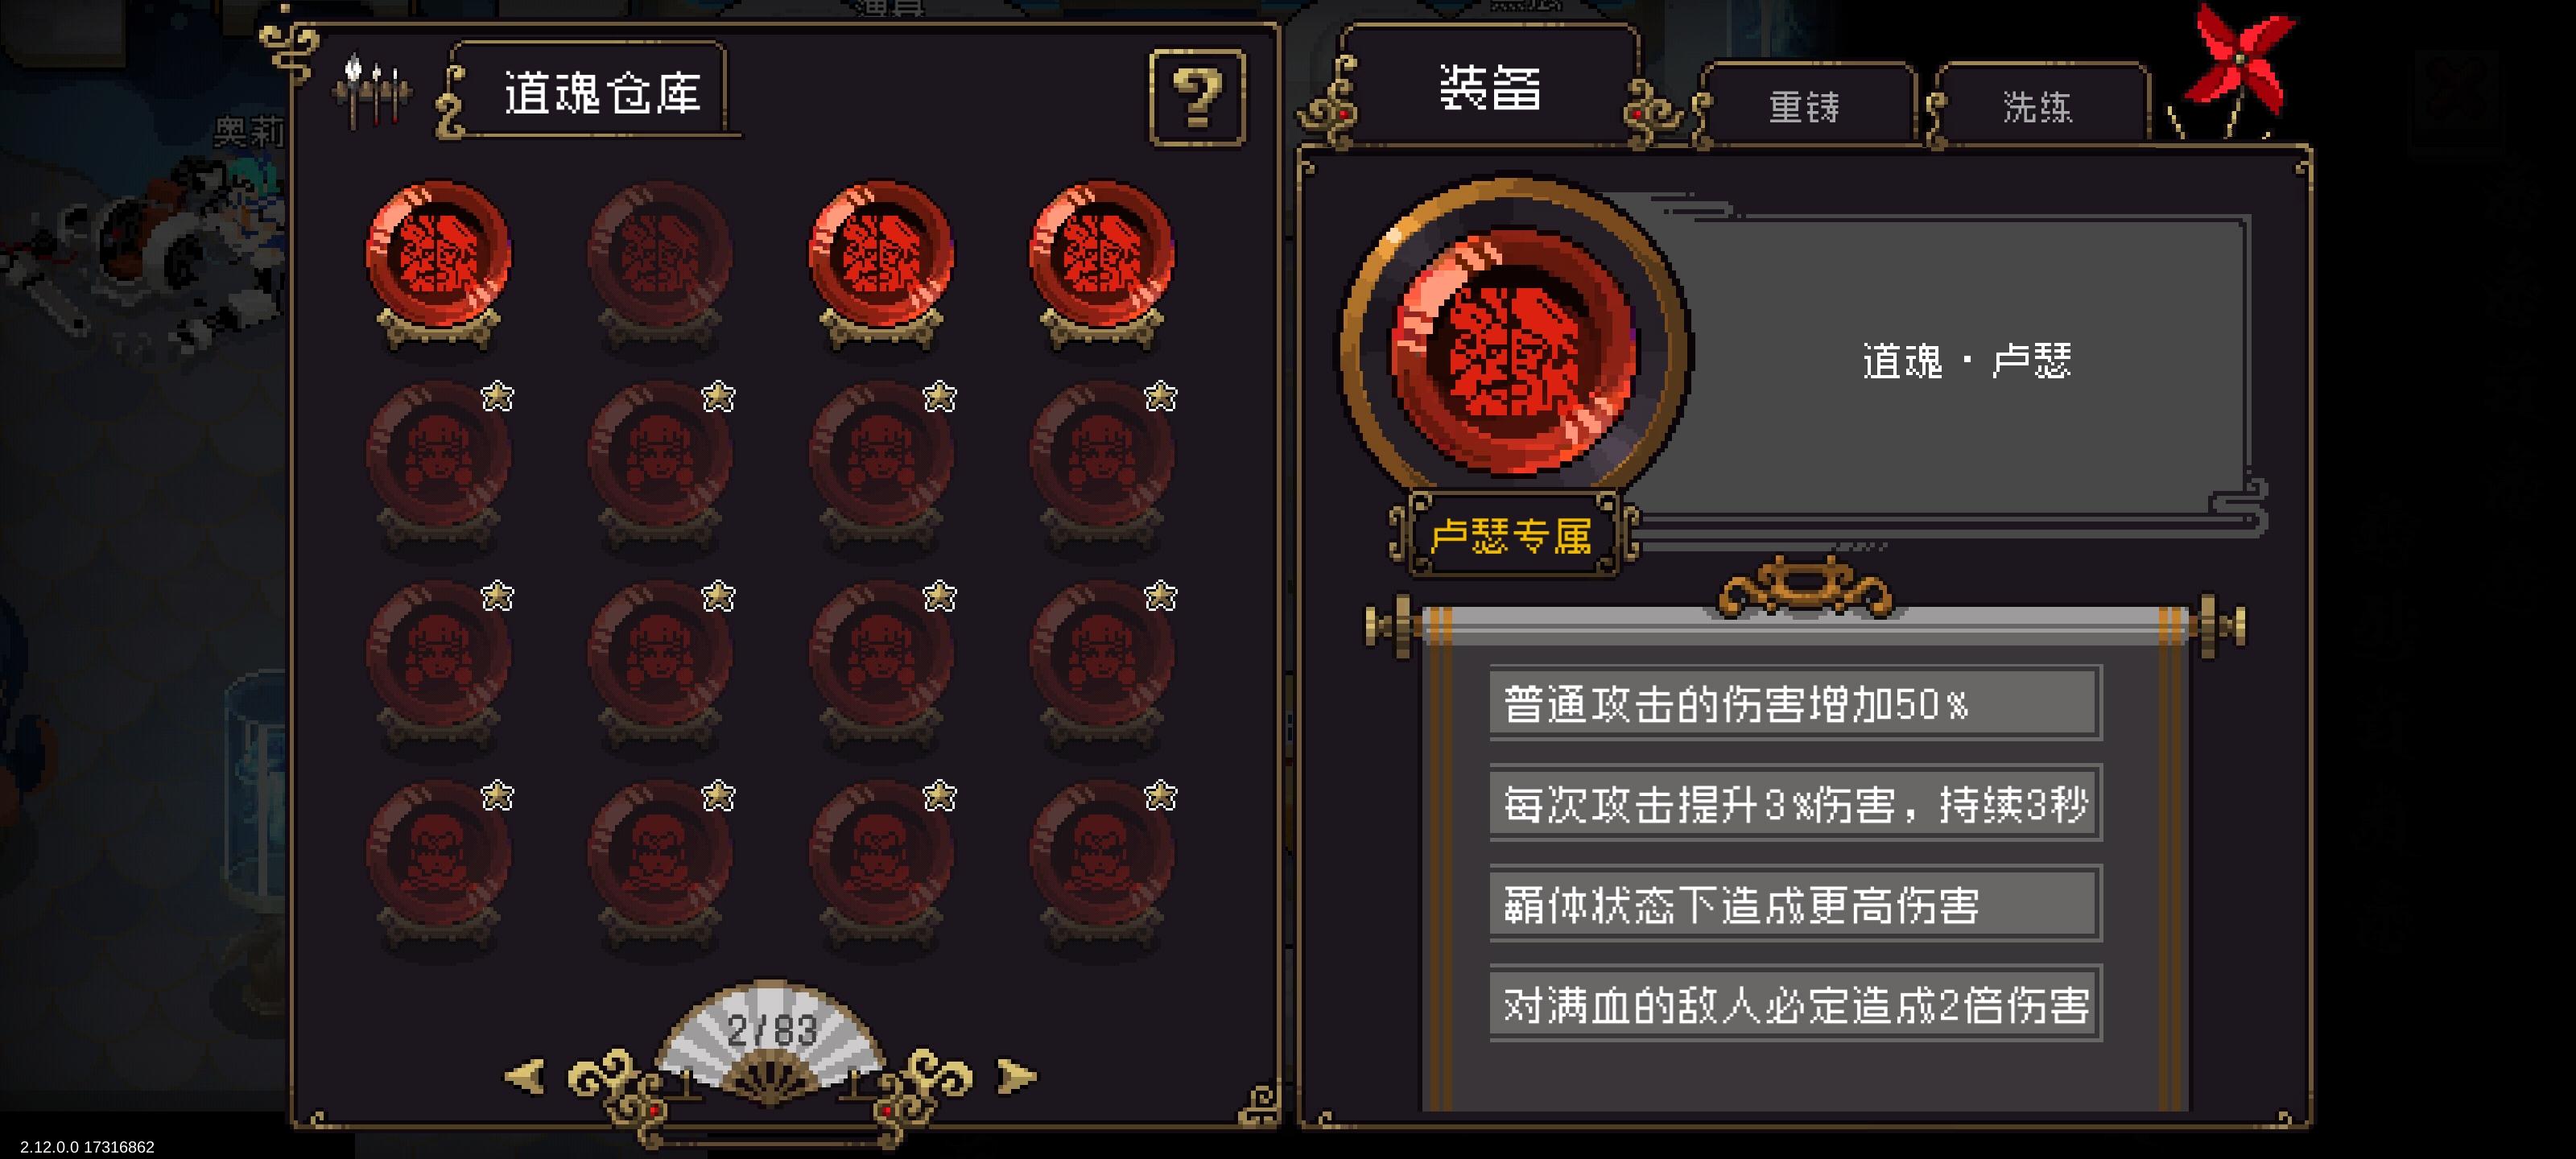Click the 卢瑟专属 label
The image size is (2576, 1159).
pyautogui.click(x=1511, y=536)
